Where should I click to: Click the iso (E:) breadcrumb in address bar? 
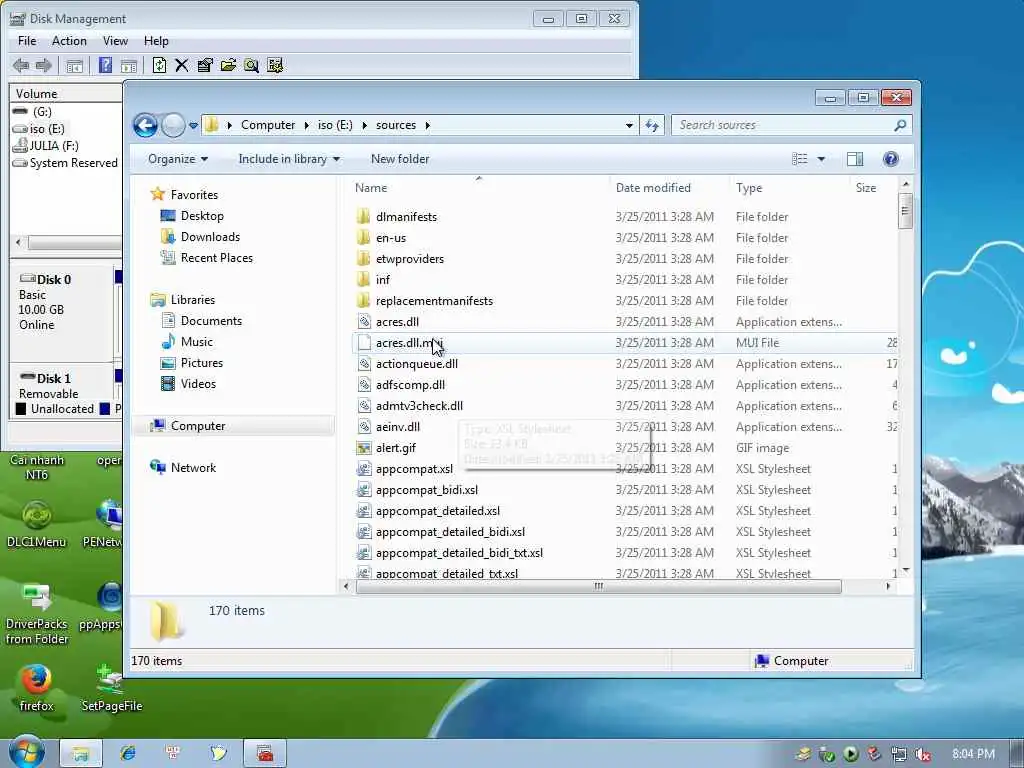(x=335, y=125)
